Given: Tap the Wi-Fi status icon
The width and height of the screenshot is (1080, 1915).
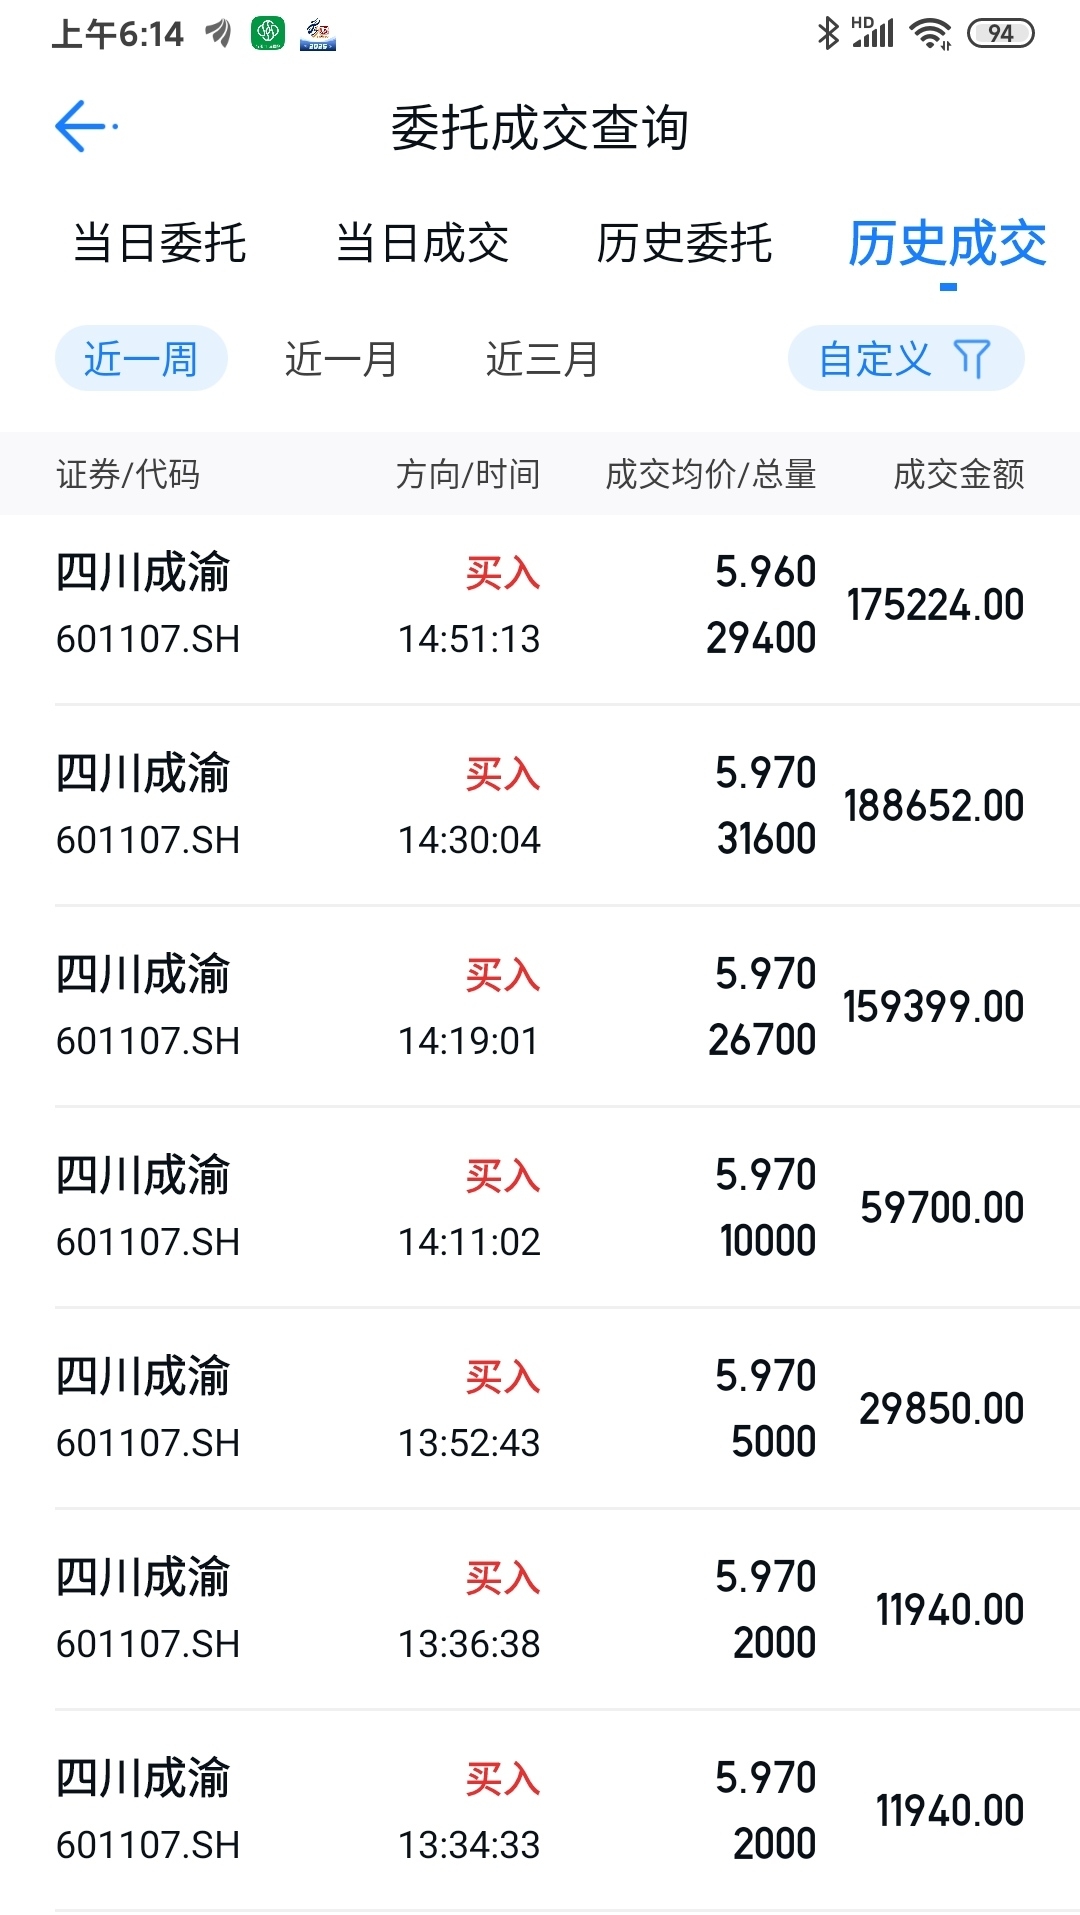Looking at the screenshot, I should [x=930, y=33].
